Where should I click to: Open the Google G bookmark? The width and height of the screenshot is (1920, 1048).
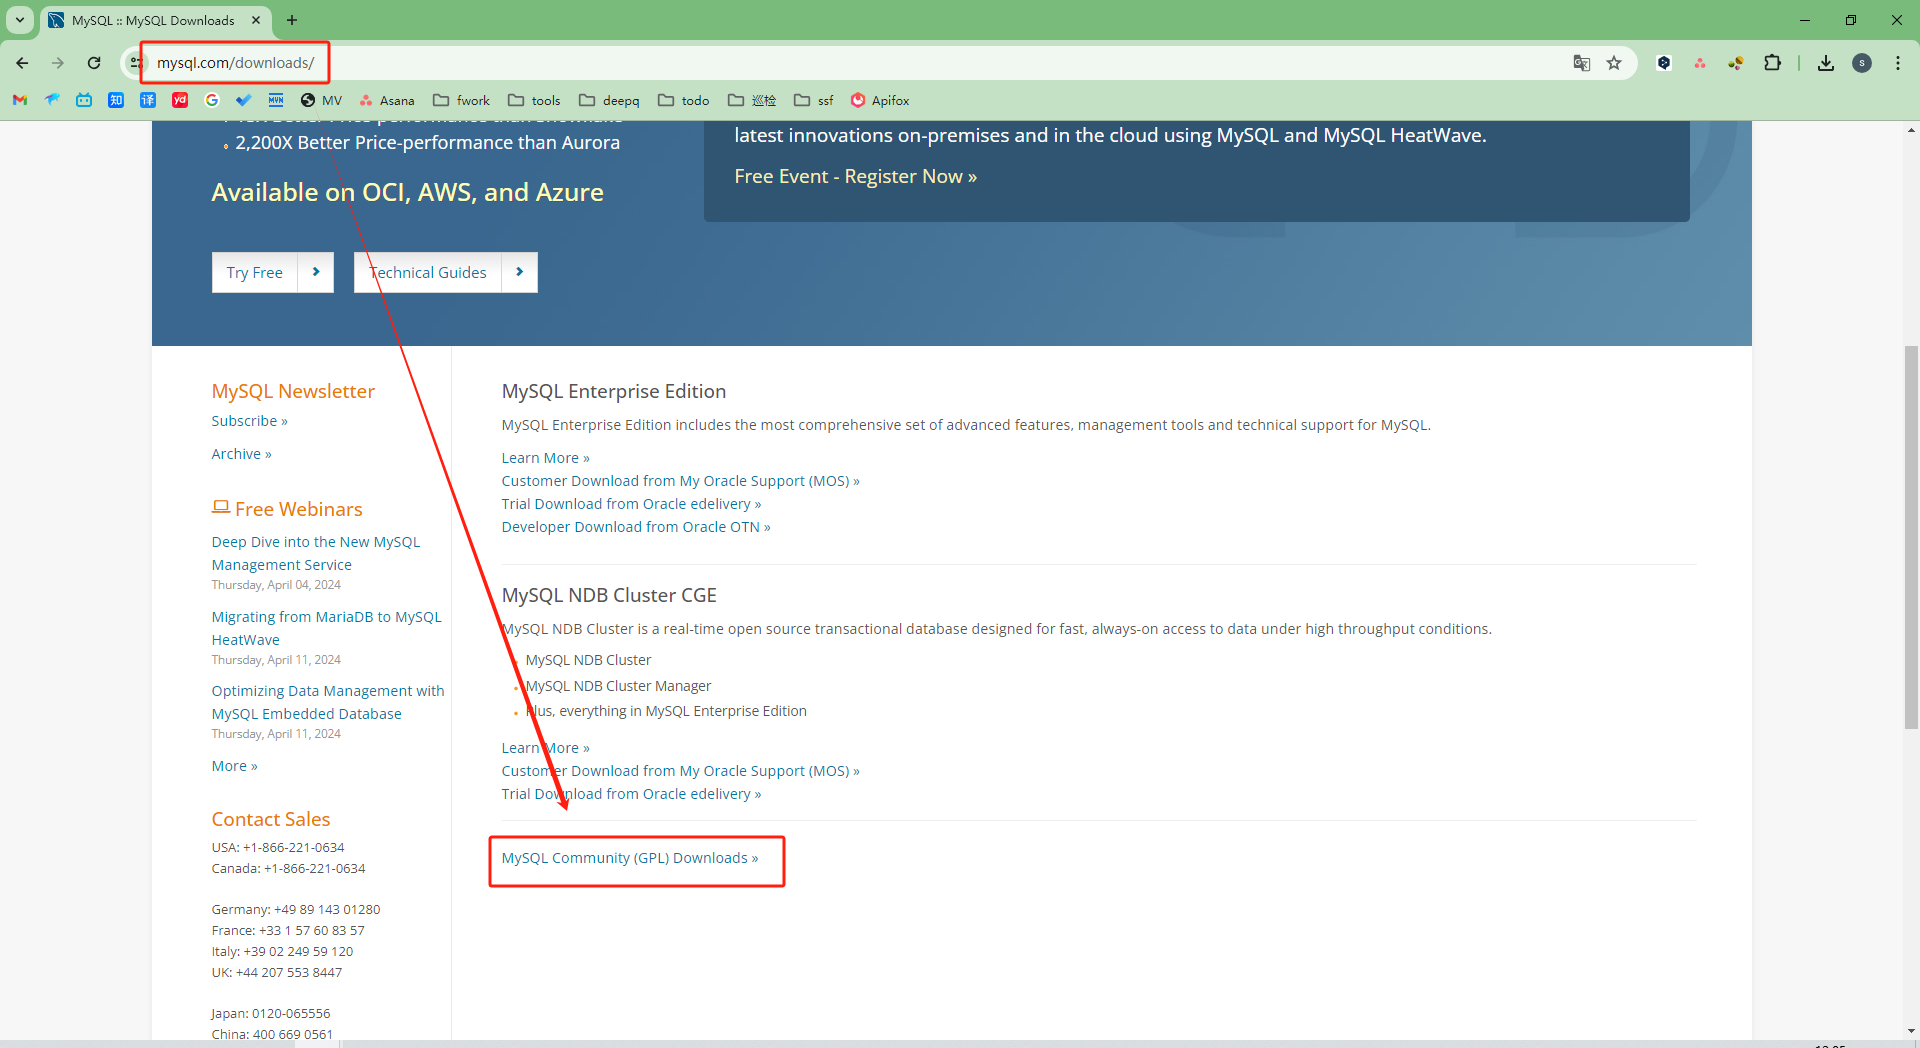point(212,100)
